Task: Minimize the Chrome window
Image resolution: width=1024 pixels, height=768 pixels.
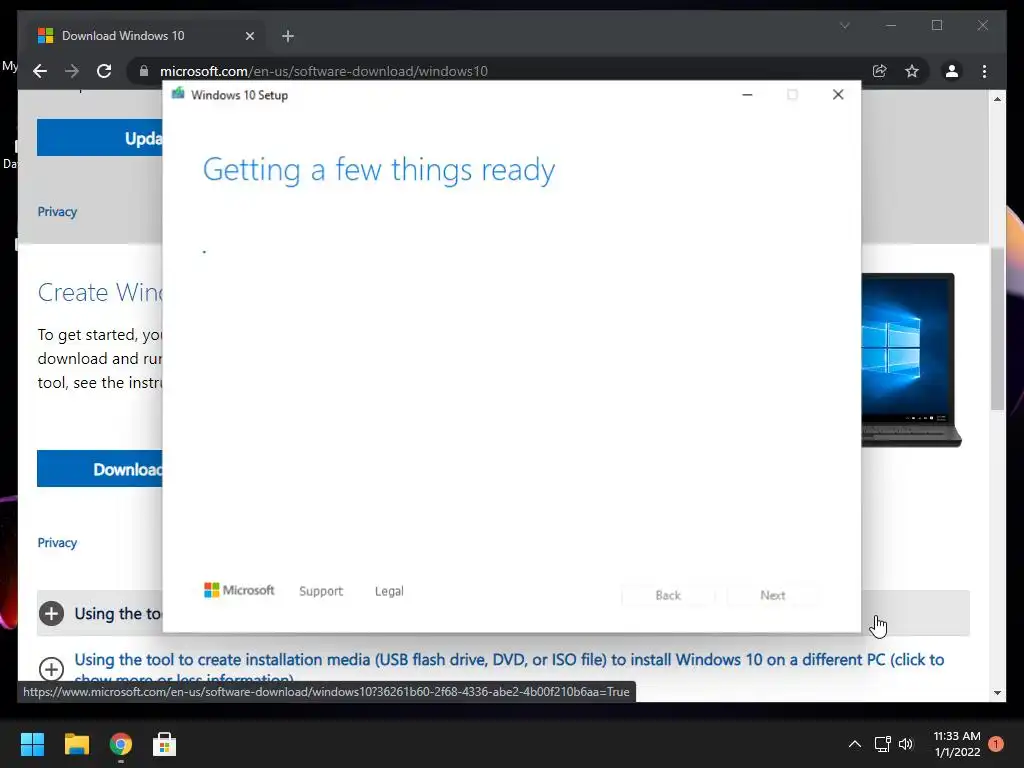Action: coord(891,25)
